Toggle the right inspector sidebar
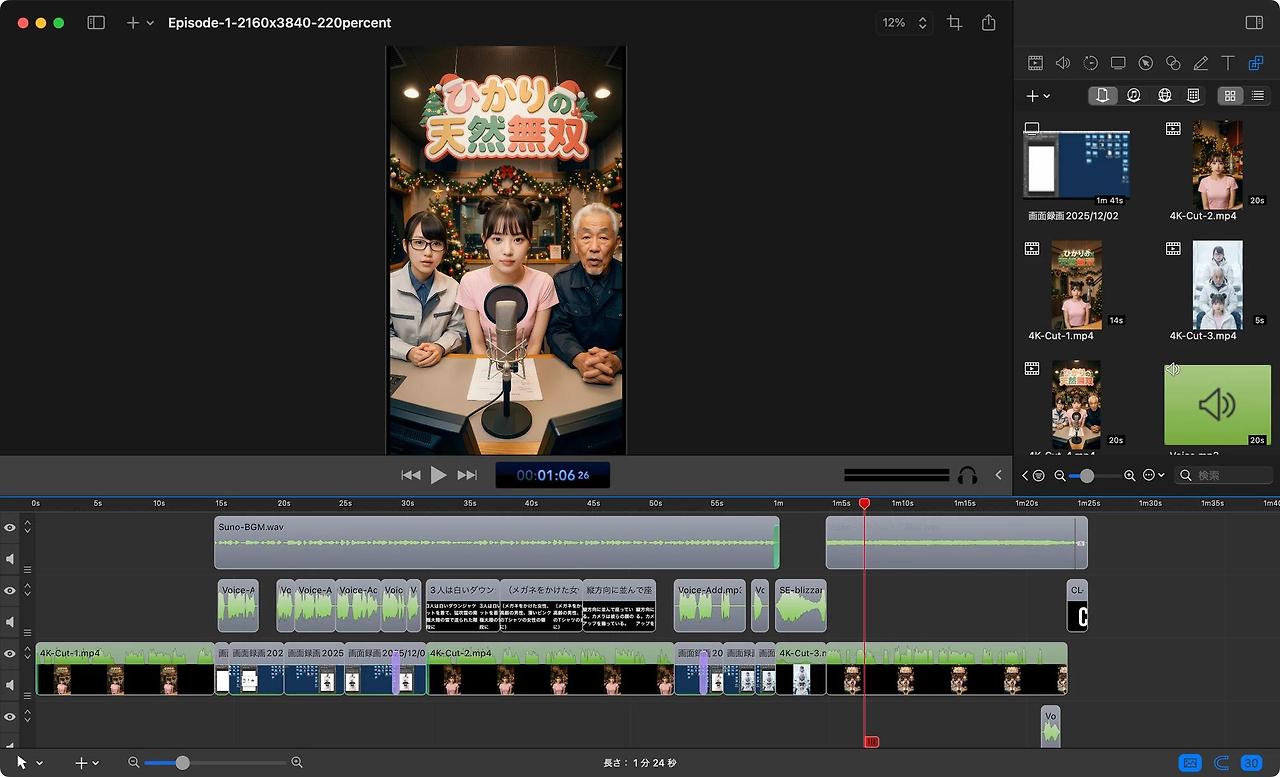 1254,22
